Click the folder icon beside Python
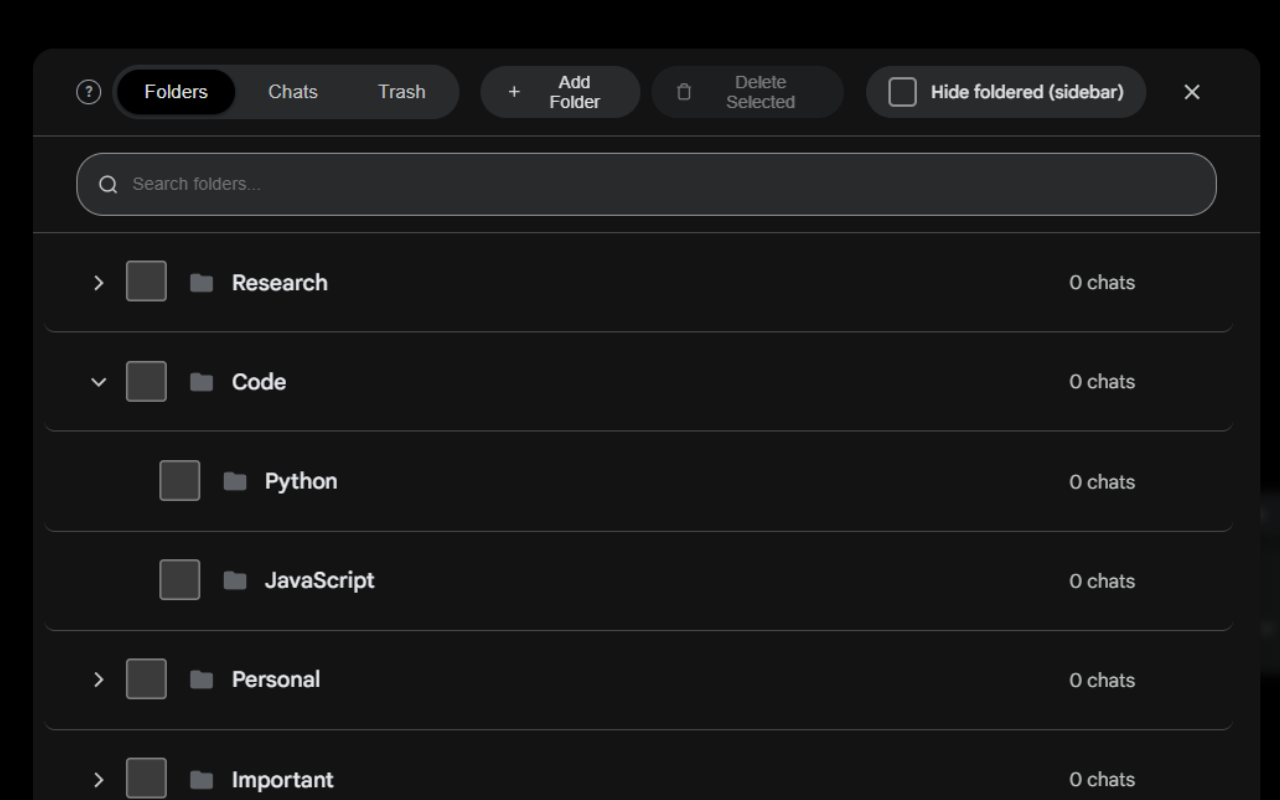This screenshot has height=800, width=1280. [x=236, y=480]
